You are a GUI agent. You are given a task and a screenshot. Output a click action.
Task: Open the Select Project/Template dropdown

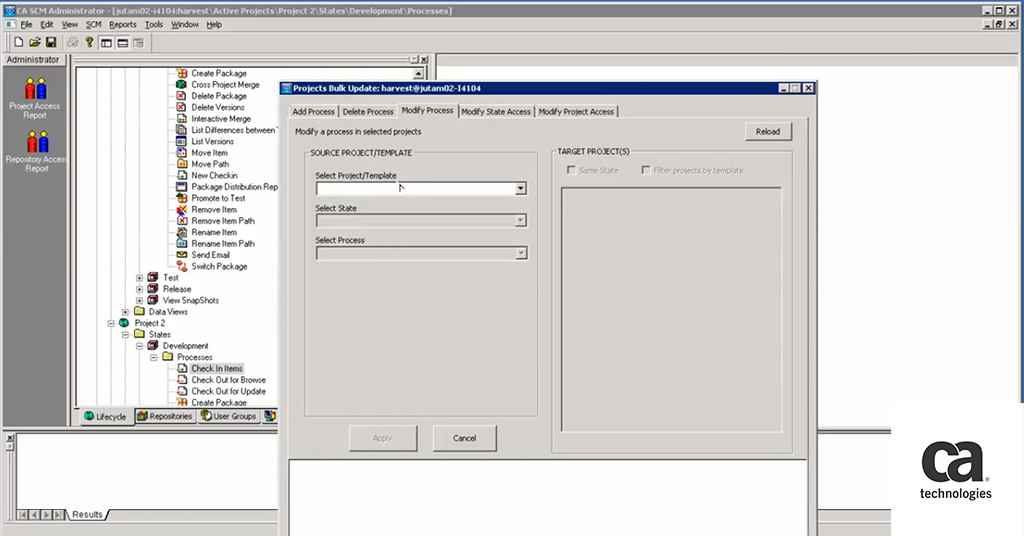(x=520, y=188)
